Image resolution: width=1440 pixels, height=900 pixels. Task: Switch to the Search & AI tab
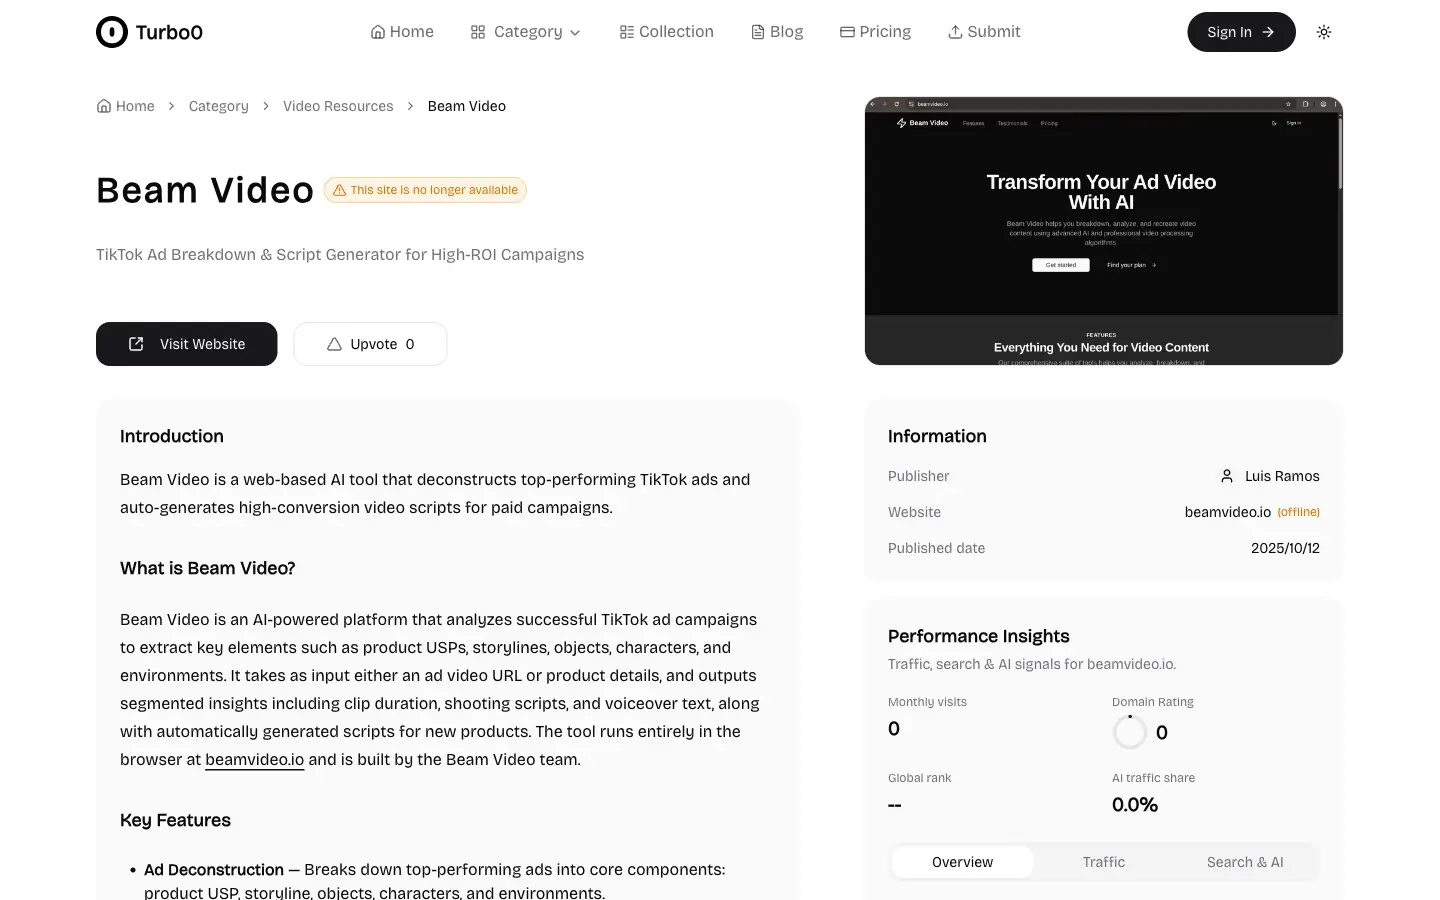point(1245,862)
